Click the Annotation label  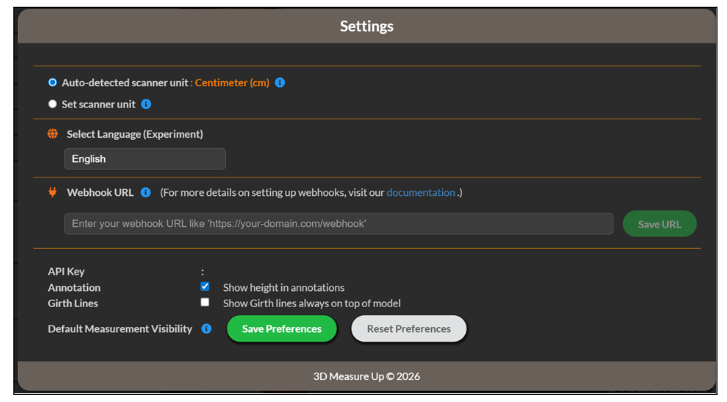pyautogui.click(x=74, y=287)
